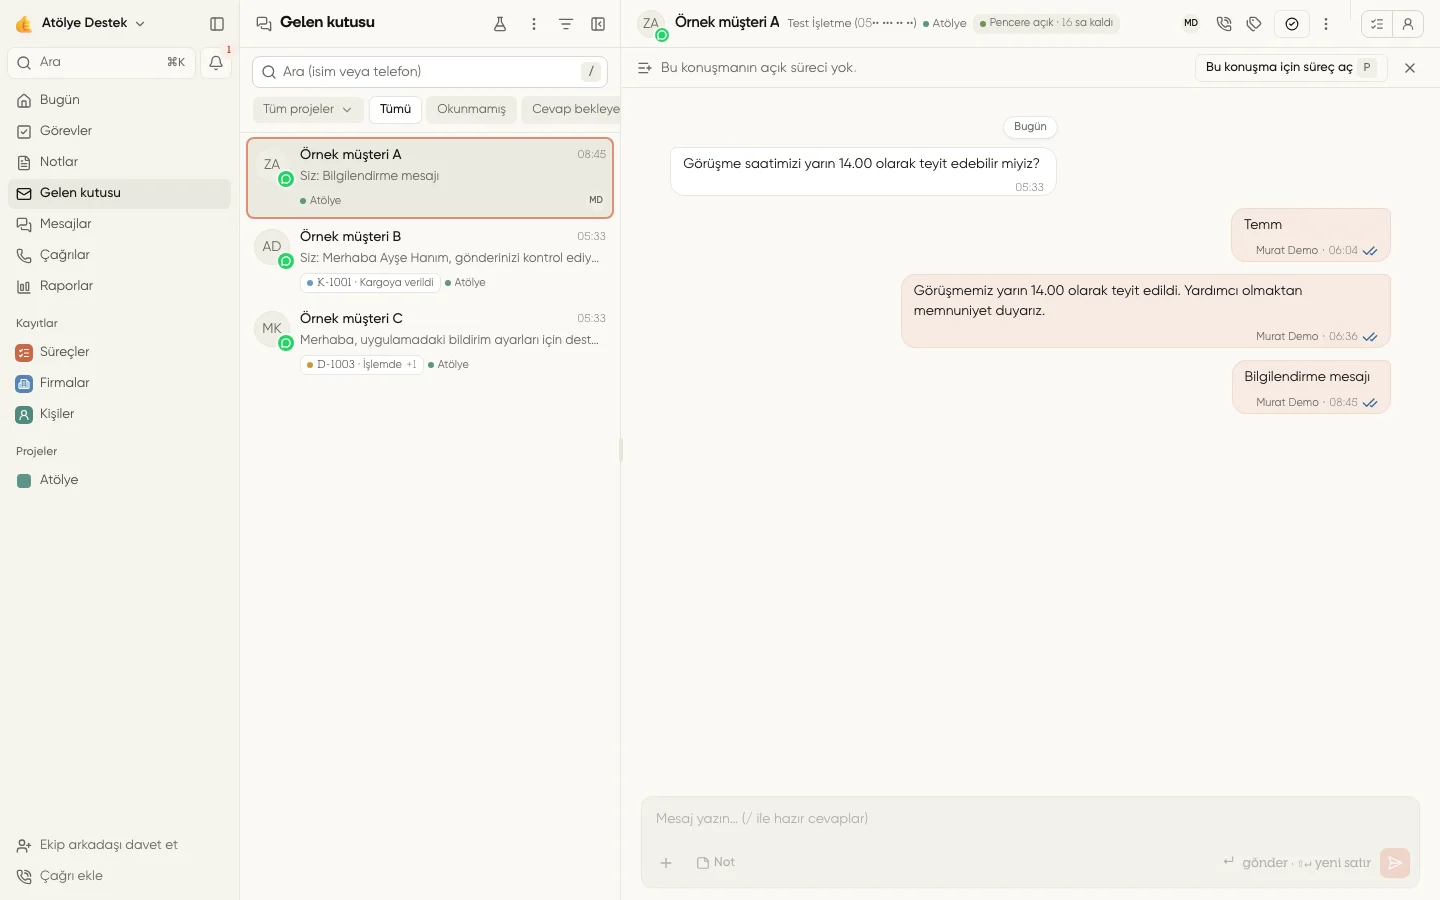Open Kişiler under Kayıtlar
This screenshot has height=900, width=1440.
point(119,414)
